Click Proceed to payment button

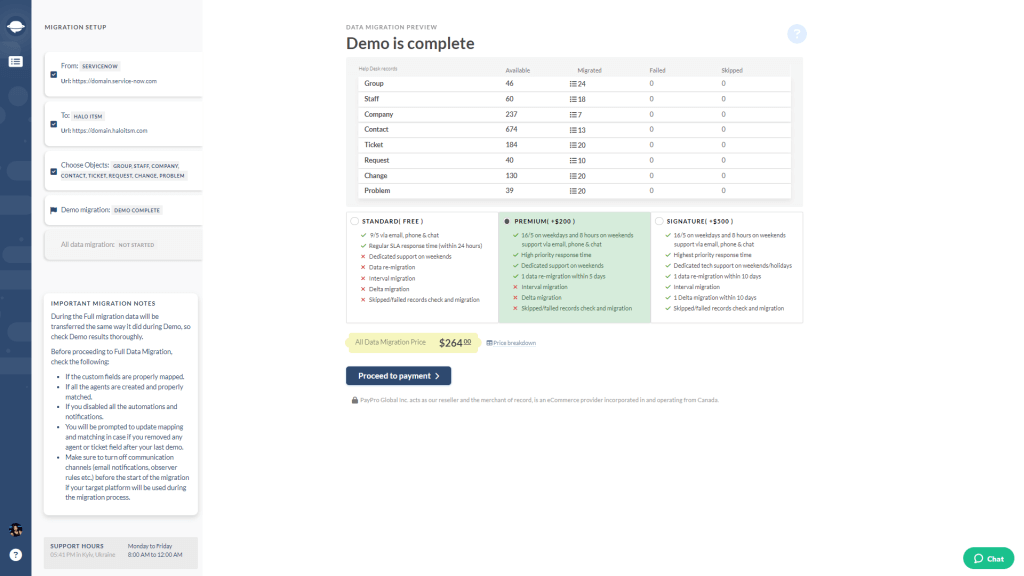pyautogui.click(x=398, y=376)
